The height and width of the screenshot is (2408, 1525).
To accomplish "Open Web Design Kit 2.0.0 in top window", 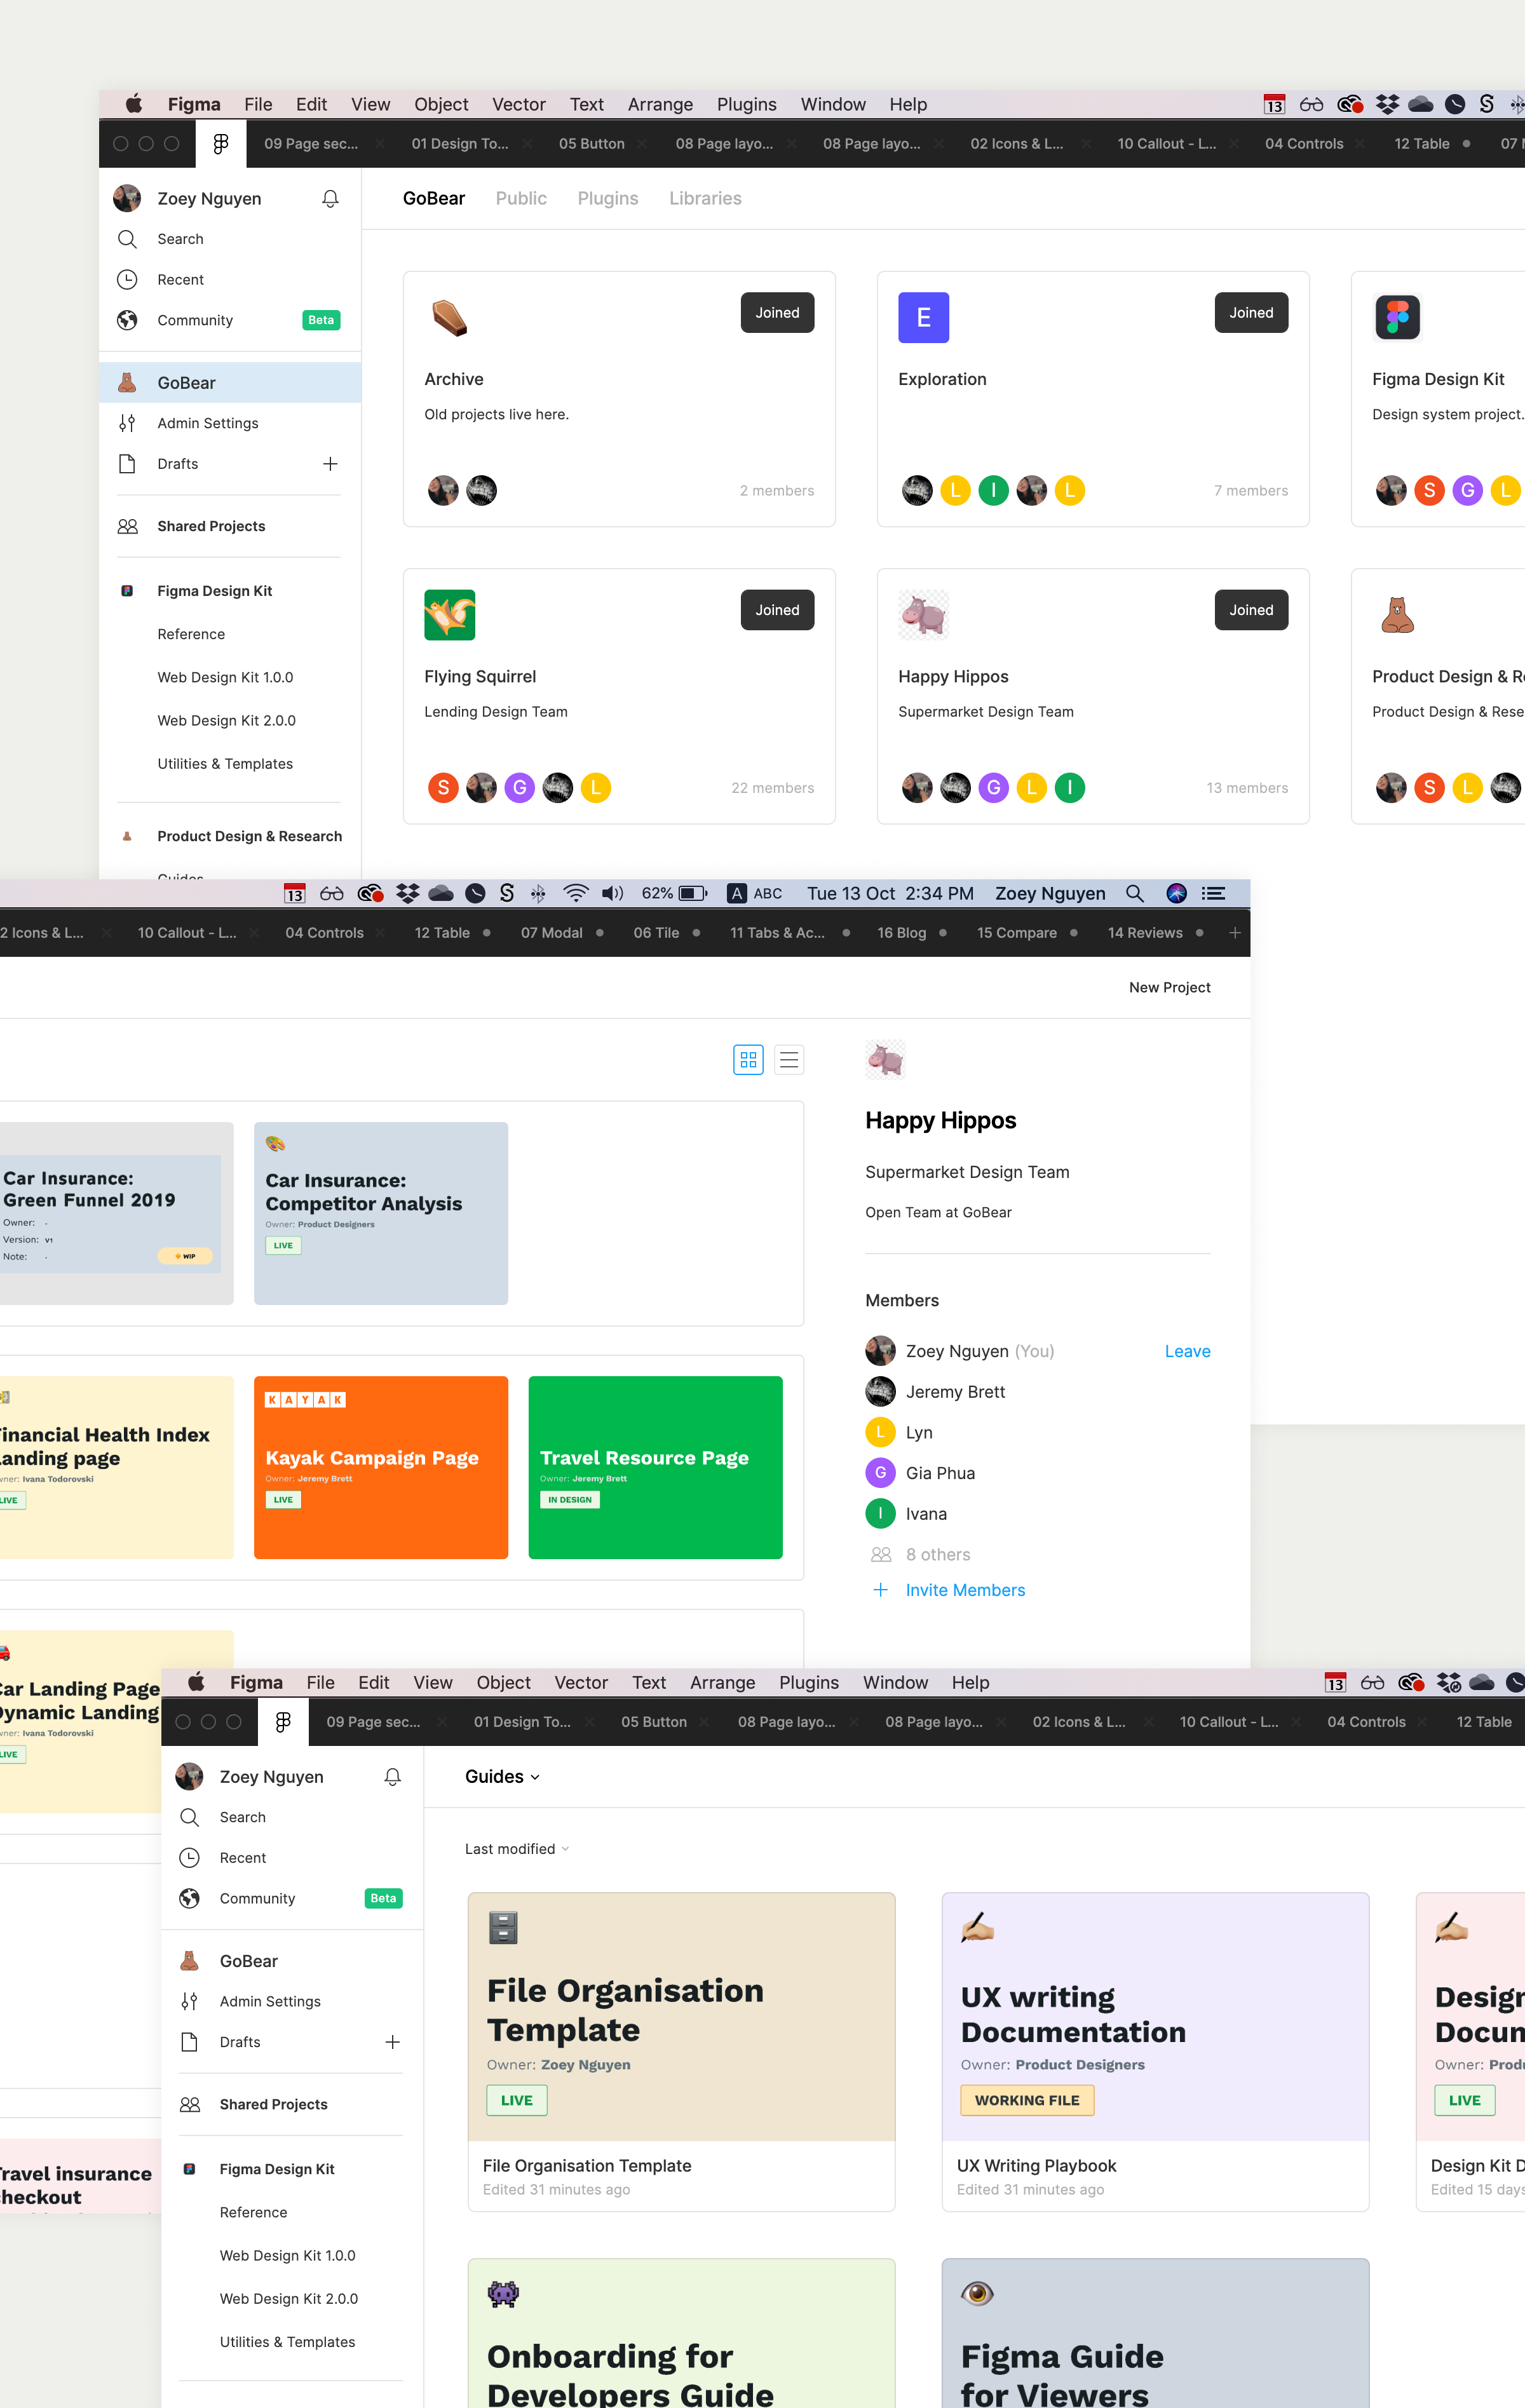I will point(226,720).
